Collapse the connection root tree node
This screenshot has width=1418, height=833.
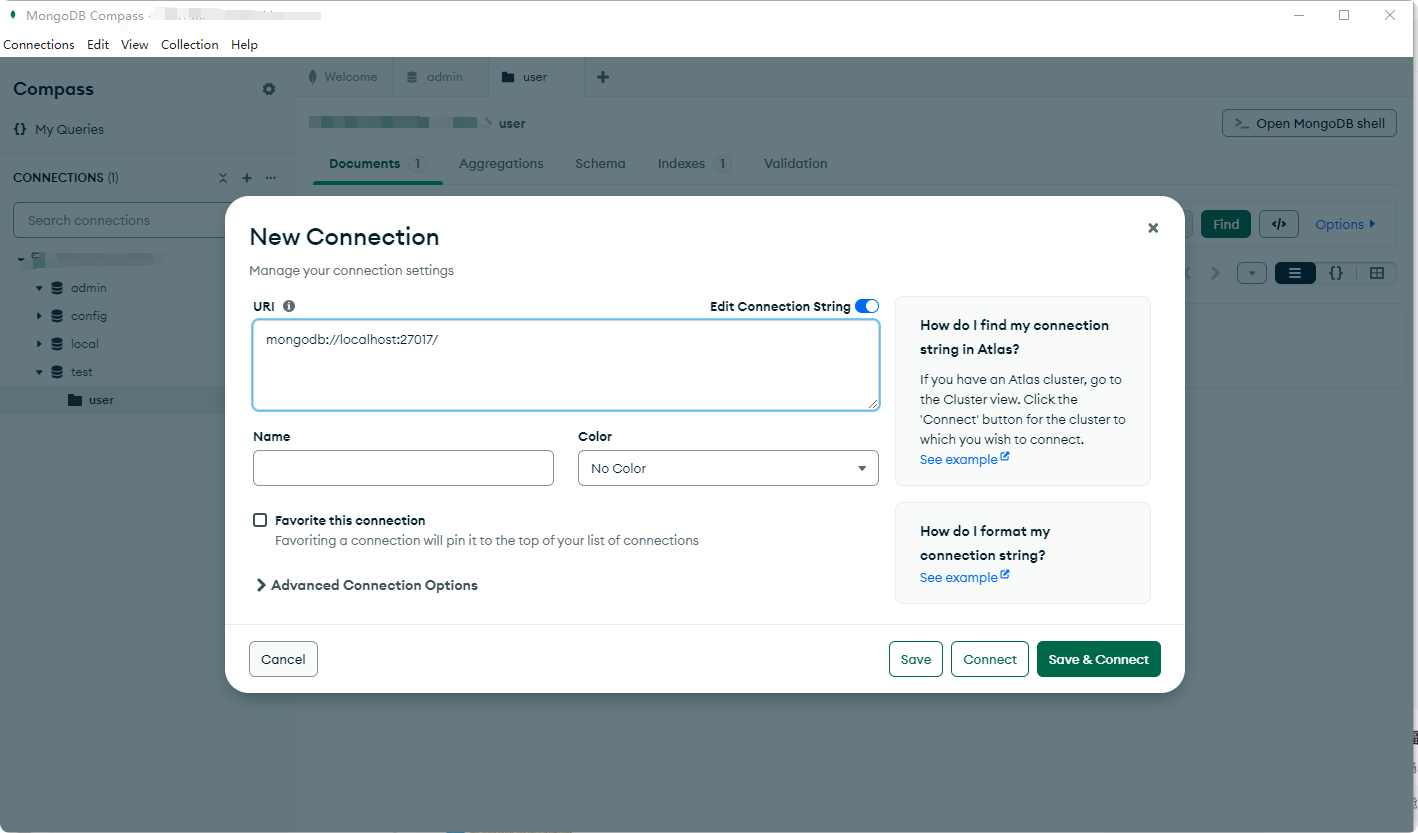pyautogui.click(x=21, y=260)
